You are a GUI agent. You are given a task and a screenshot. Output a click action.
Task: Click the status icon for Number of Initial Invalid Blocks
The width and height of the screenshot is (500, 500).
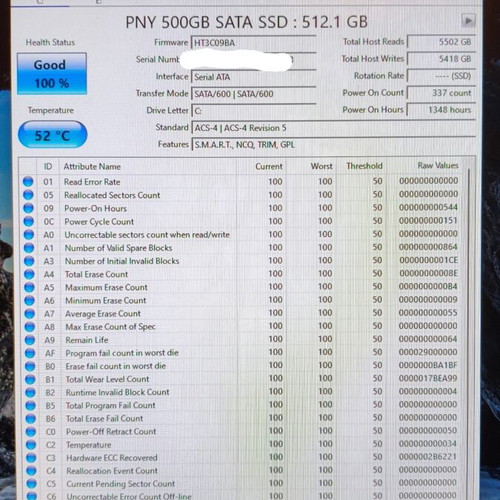point(29,261)
